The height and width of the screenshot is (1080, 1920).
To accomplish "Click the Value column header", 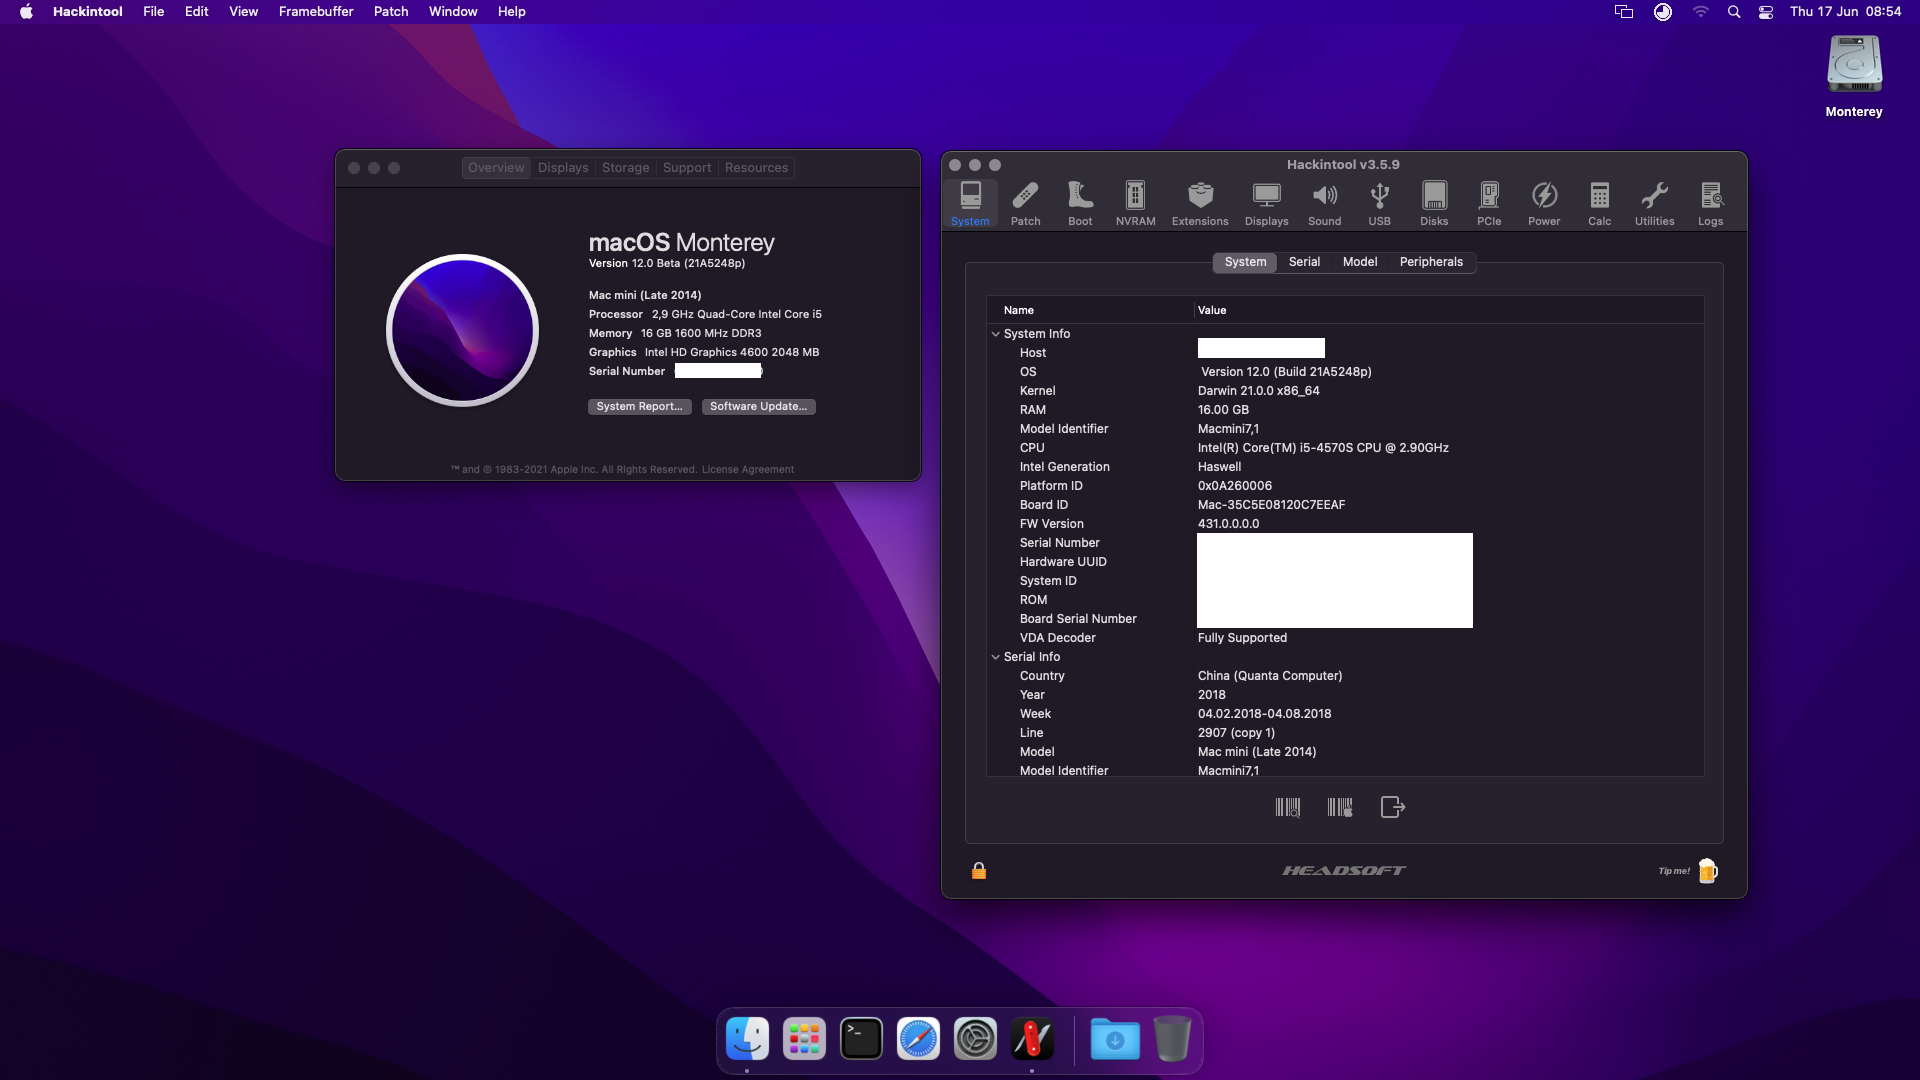I will point(1449,310).
